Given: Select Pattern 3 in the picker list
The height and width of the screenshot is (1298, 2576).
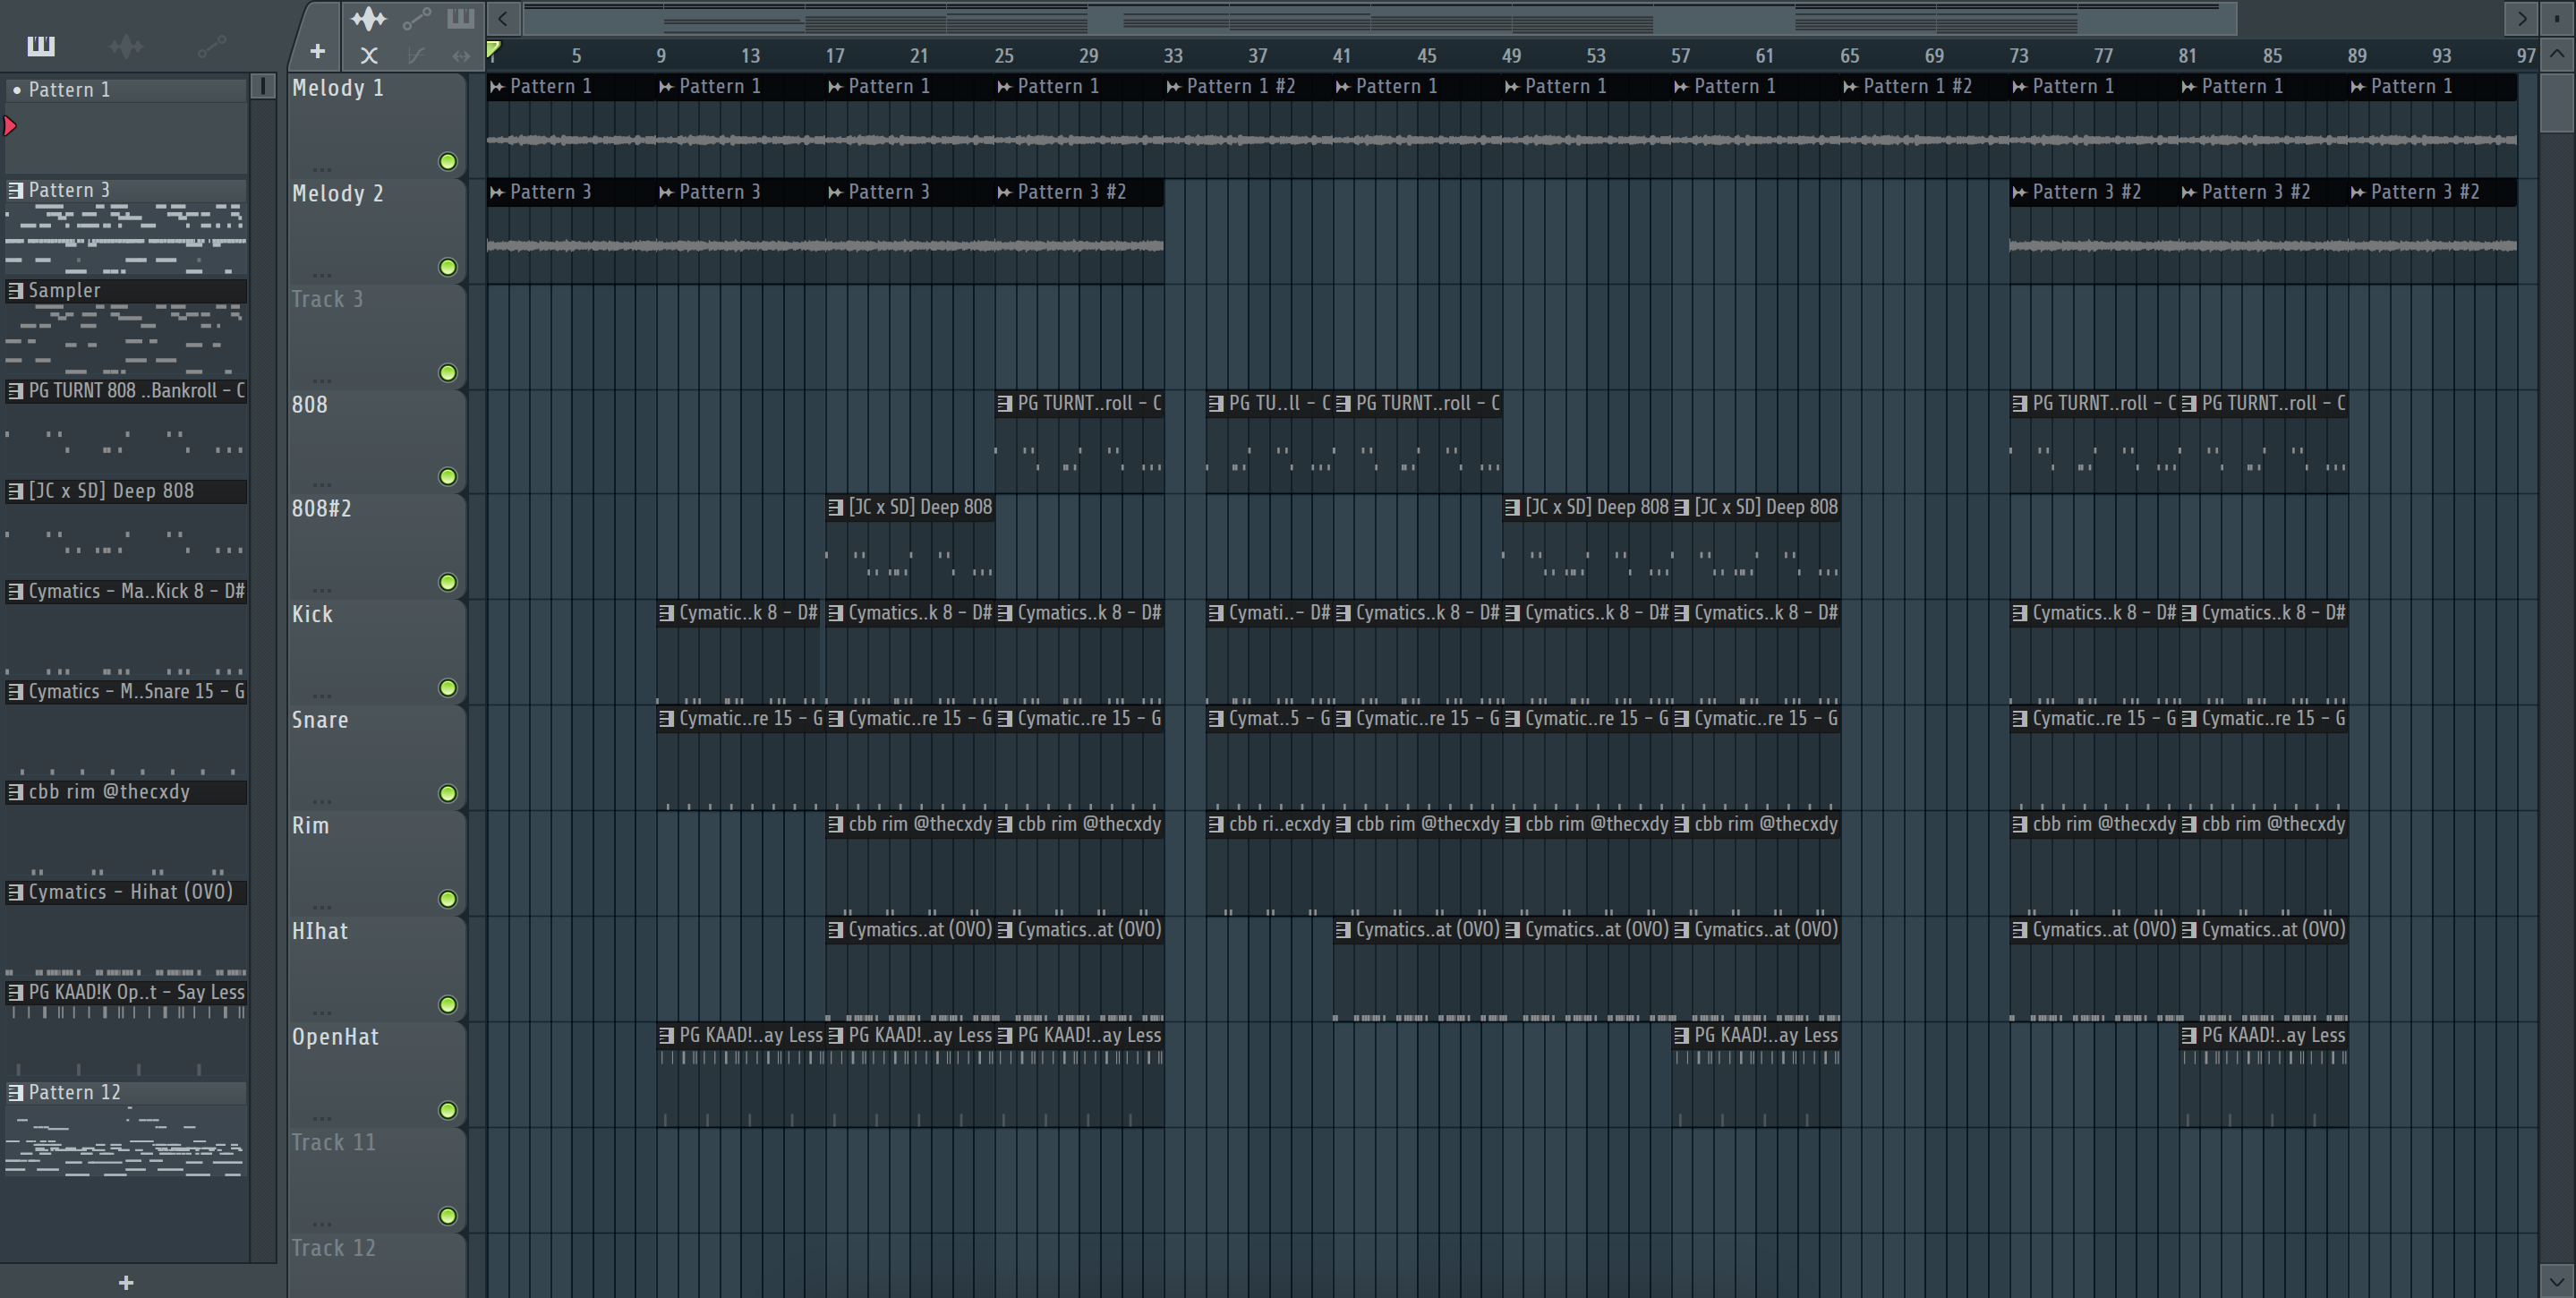Looking at the screenshot, I should (126, 190).
